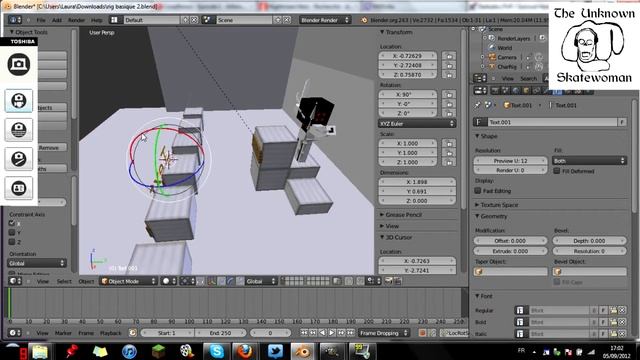This screenshot has height=360, width=640.
Task: Jump to the last frame
Action: pos(350,333)
